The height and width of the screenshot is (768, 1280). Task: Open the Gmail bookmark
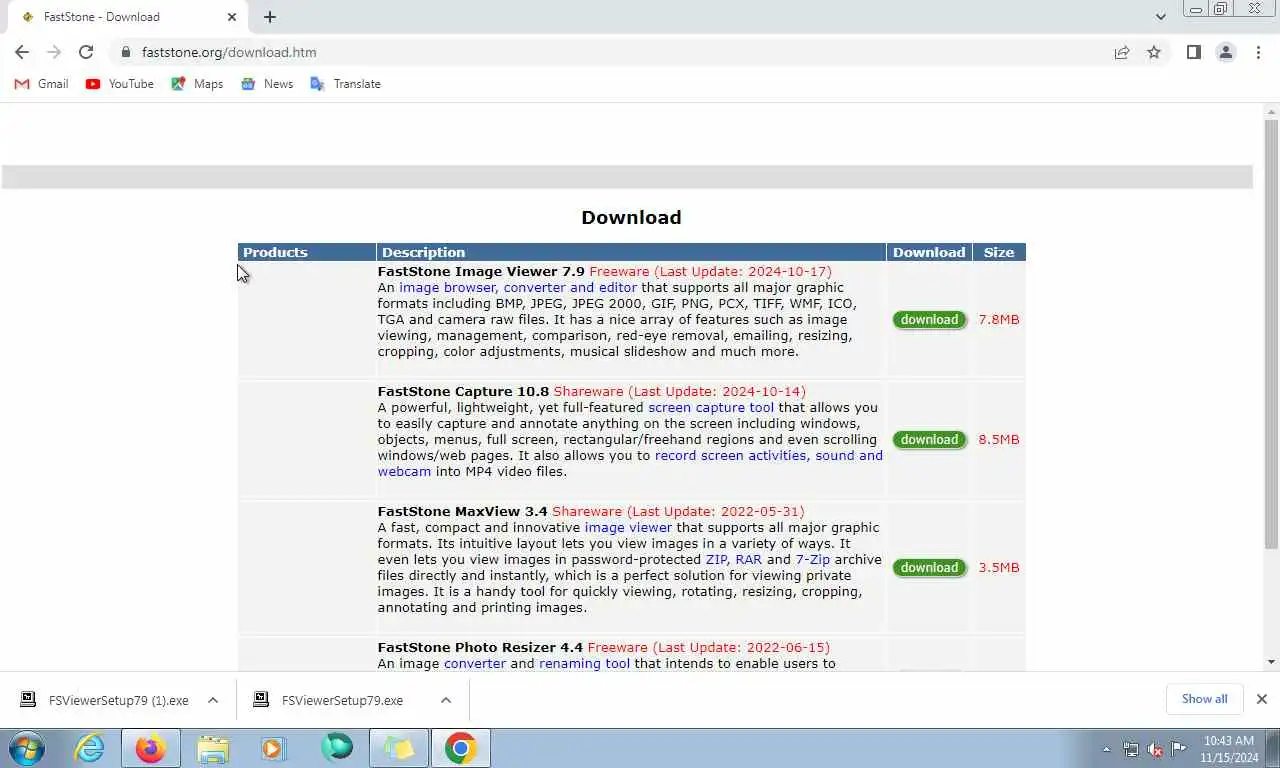click(41, 84)
